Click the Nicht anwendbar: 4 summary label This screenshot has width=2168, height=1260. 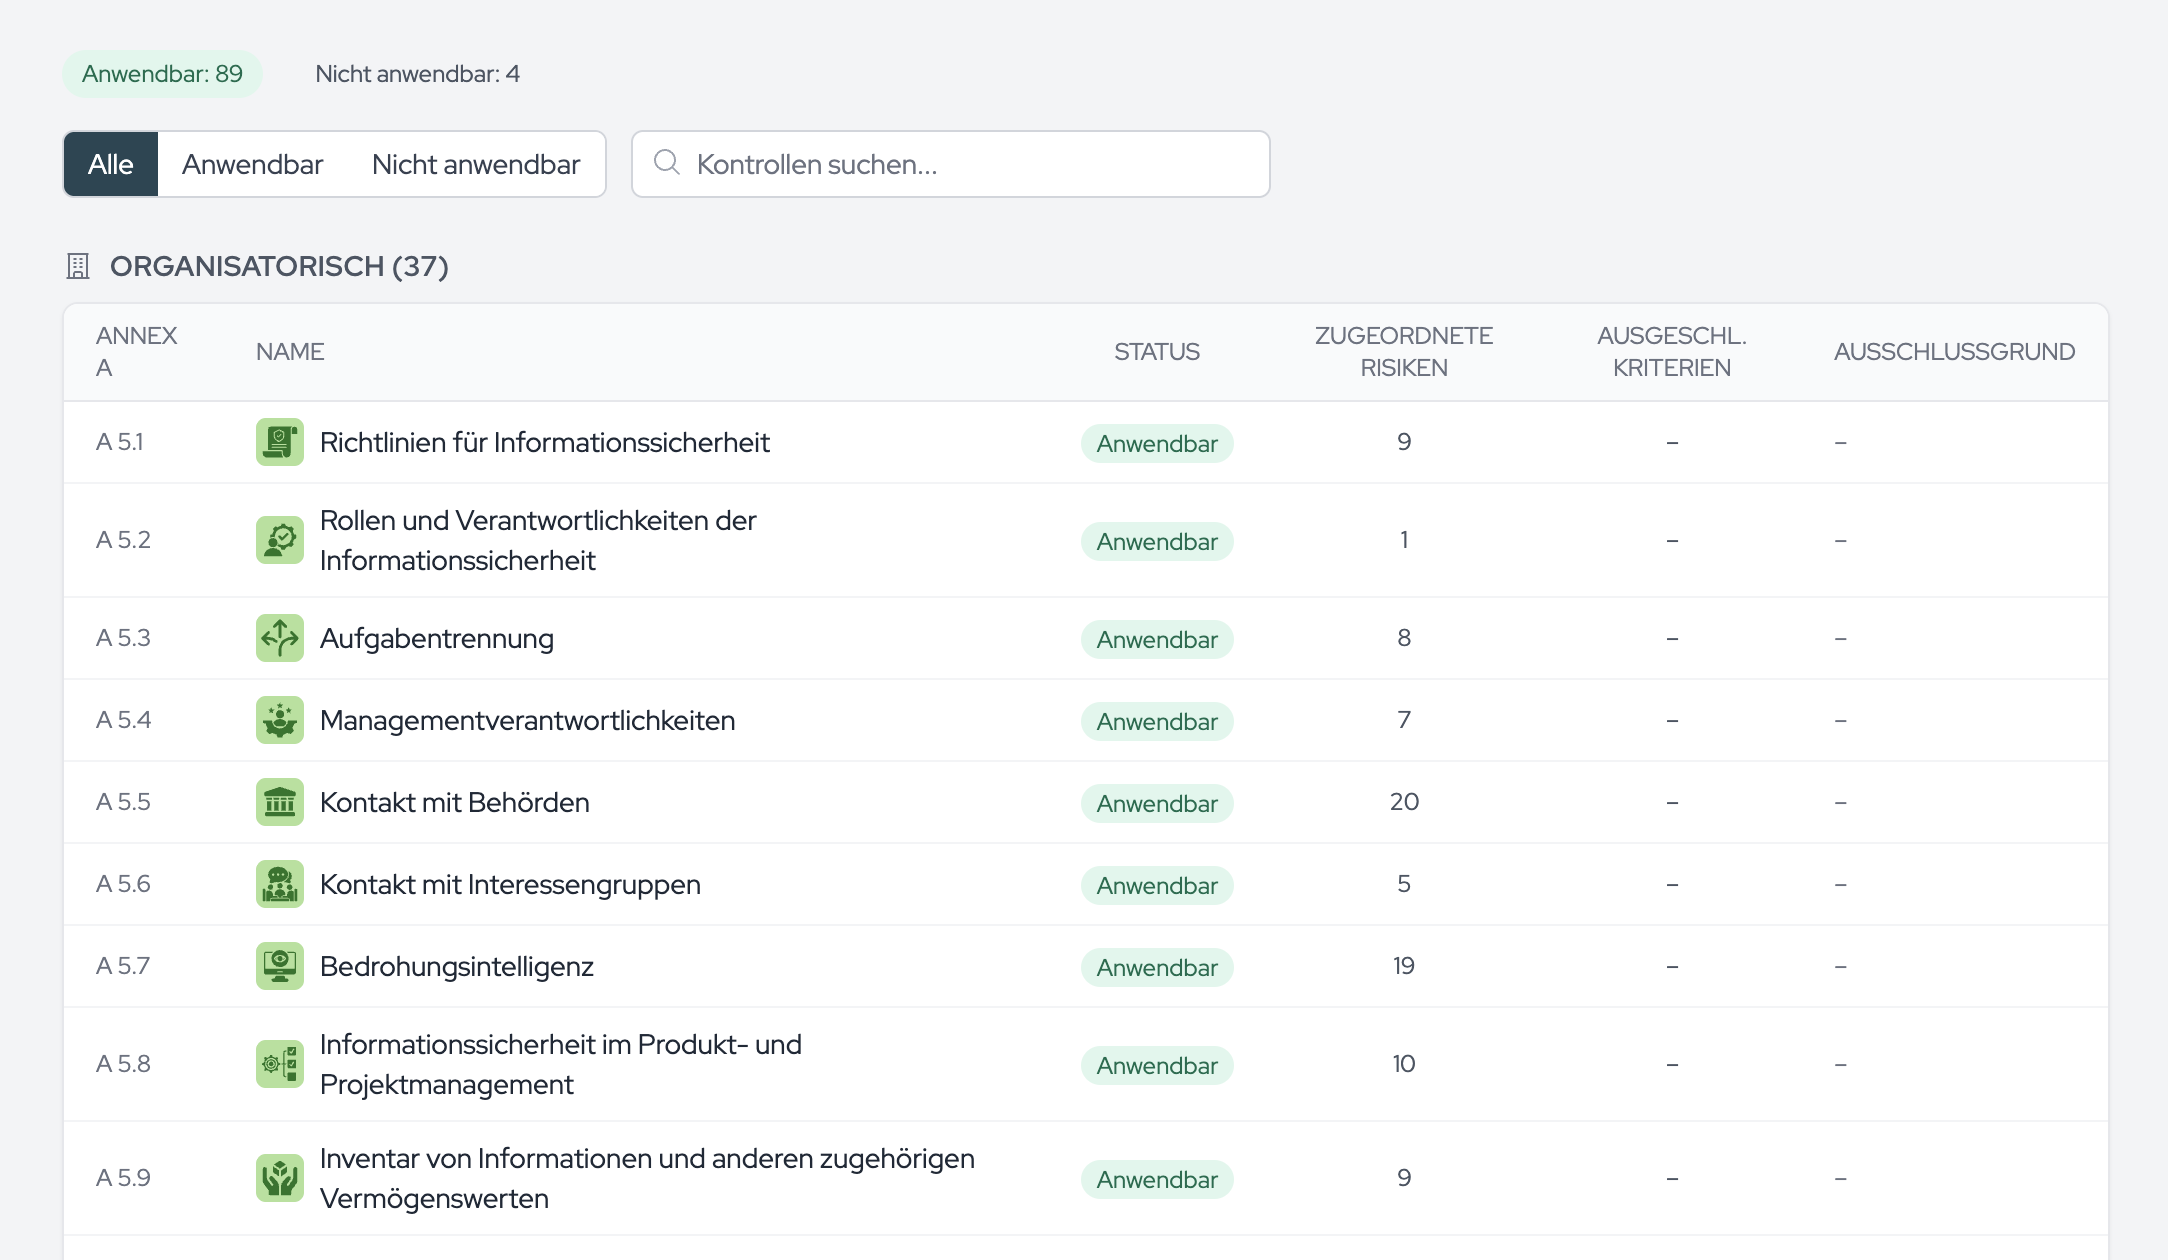click(x=417, y=74)
